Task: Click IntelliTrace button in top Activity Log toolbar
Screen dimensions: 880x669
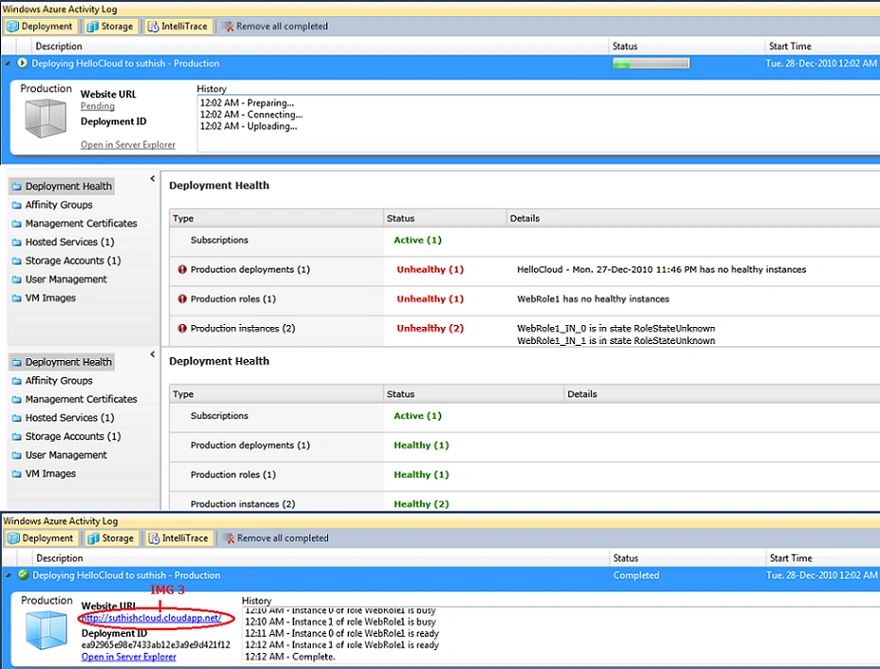Action: (178, 26)
